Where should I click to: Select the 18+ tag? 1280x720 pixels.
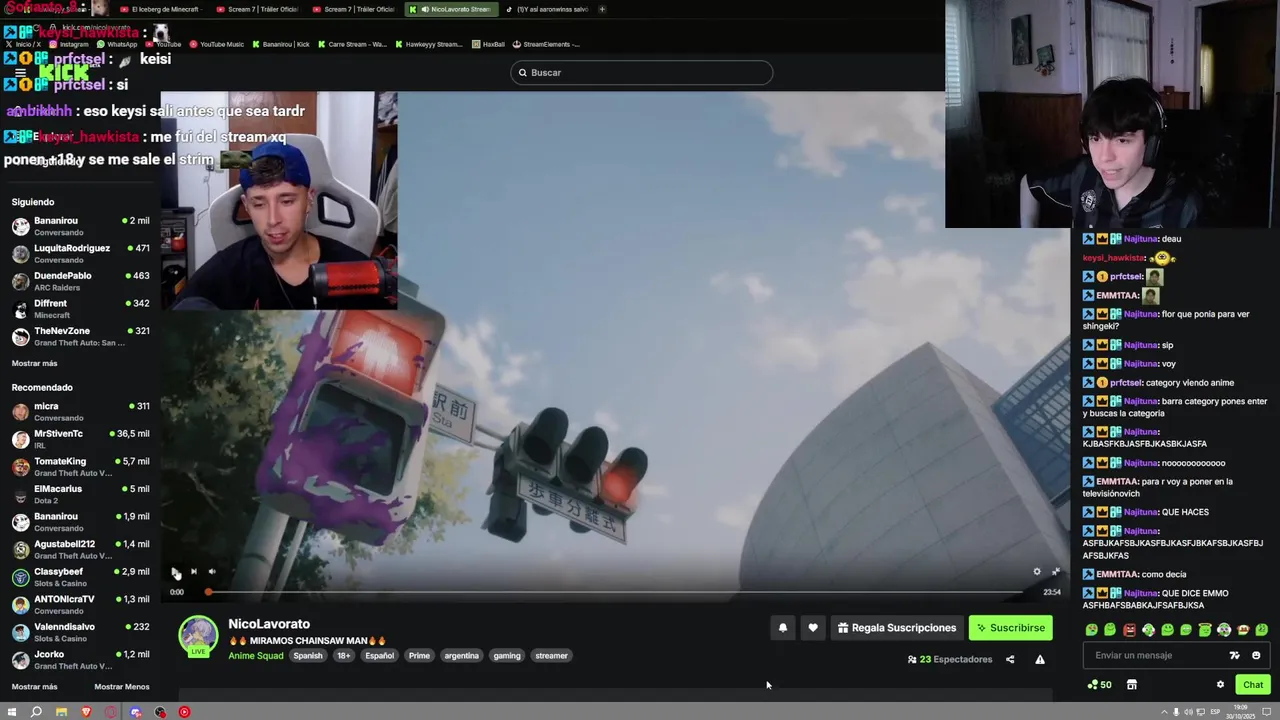pos(344,656)
